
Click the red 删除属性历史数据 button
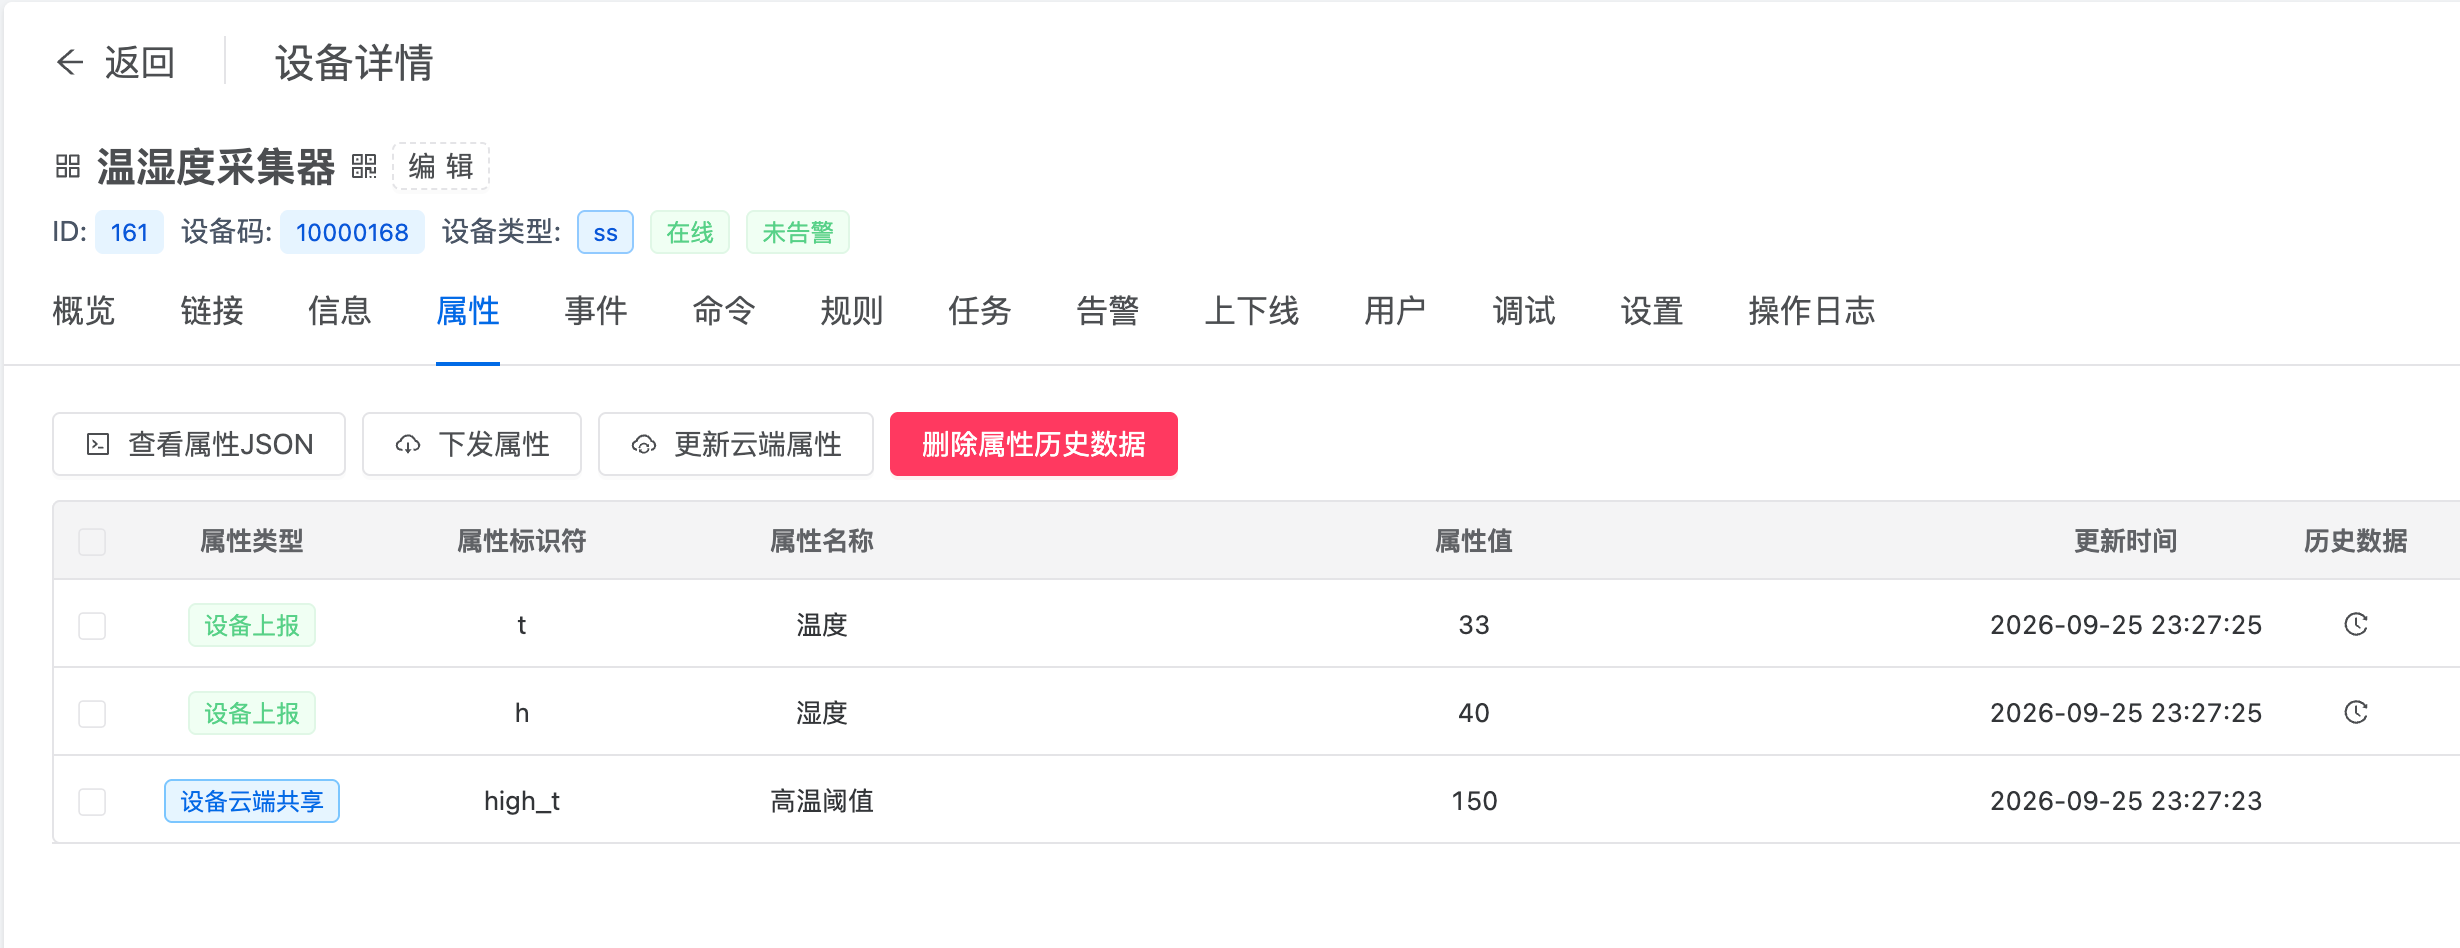(x=1034, y=444)
